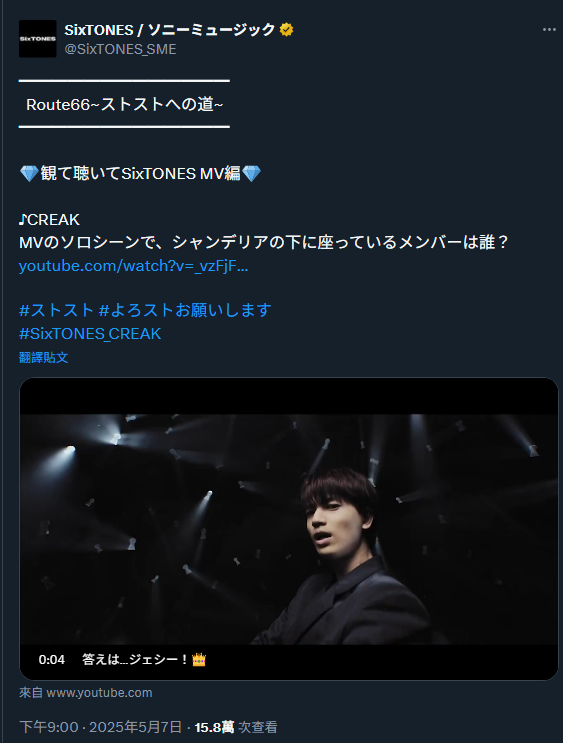The width and height of the screenshot is (563, 743).
Task: Click the 下午9:00 · 2025年5月7日 timestamp
Action: click(x=100, y=727)
